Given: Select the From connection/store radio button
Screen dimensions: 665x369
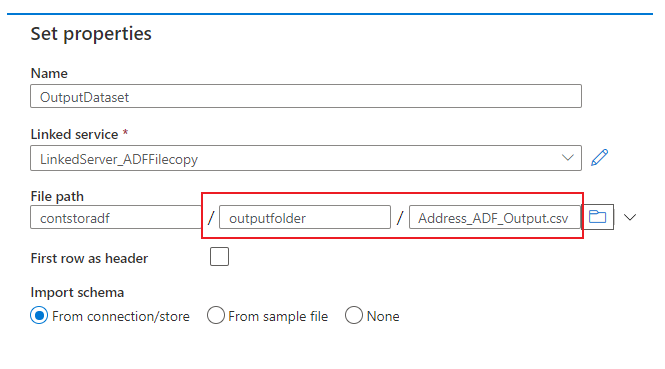Looking at the screenshot, I should (x=39, y=316).
